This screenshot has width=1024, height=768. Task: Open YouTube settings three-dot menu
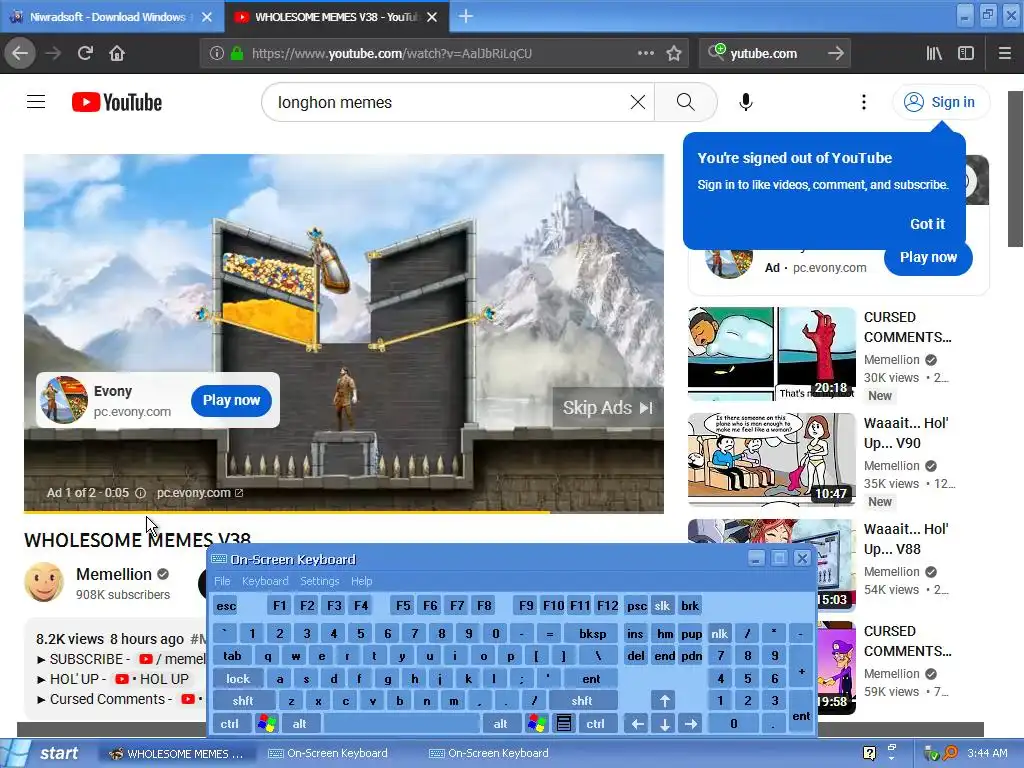(863, 102)
